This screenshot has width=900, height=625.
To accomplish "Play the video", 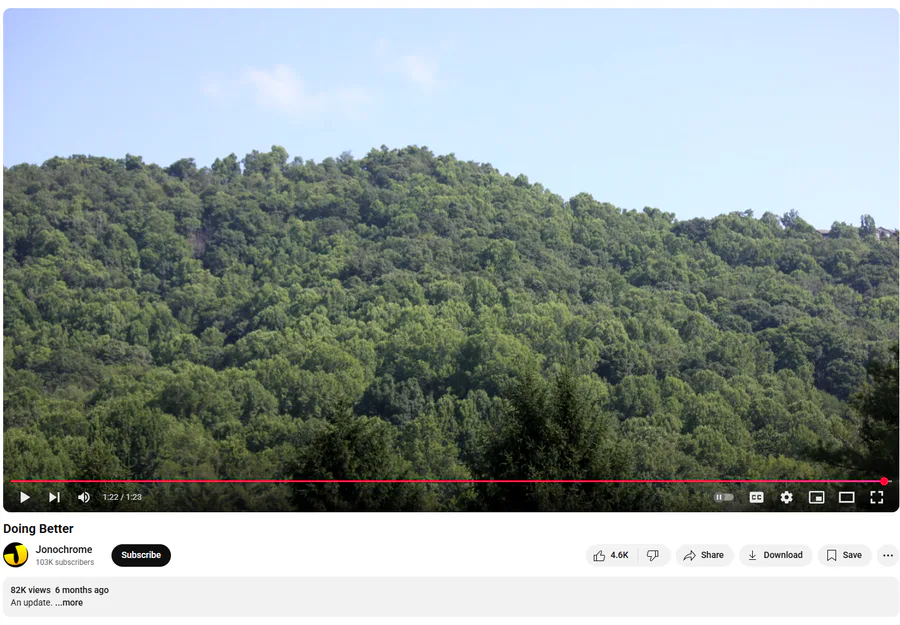I will tap(25, 497).
